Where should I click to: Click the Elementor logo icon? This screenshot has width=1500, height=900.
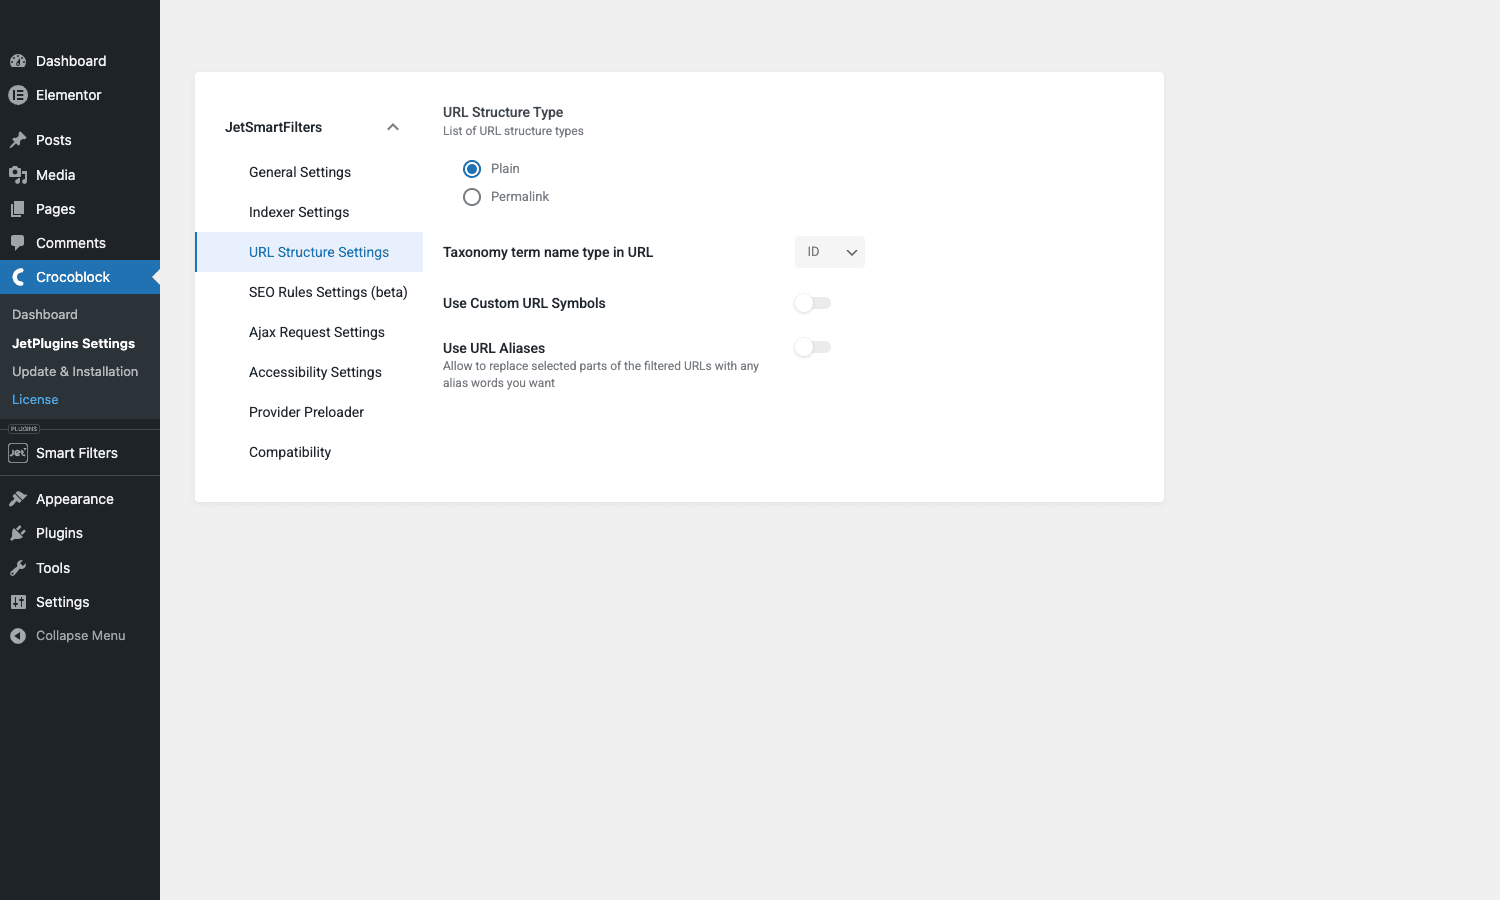coord(18,95)
